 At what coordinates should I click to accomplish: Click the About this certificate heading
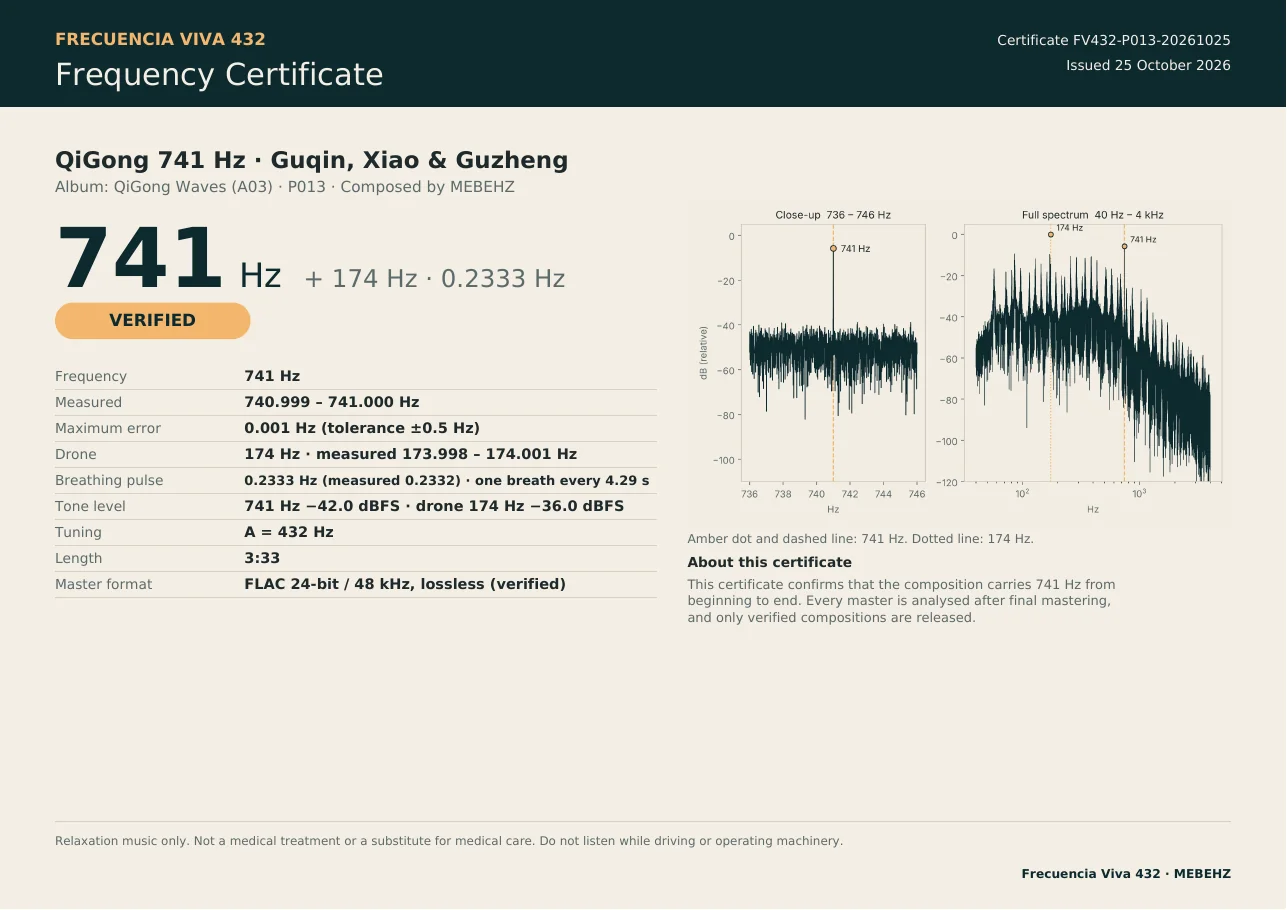(x=769, y=562)
